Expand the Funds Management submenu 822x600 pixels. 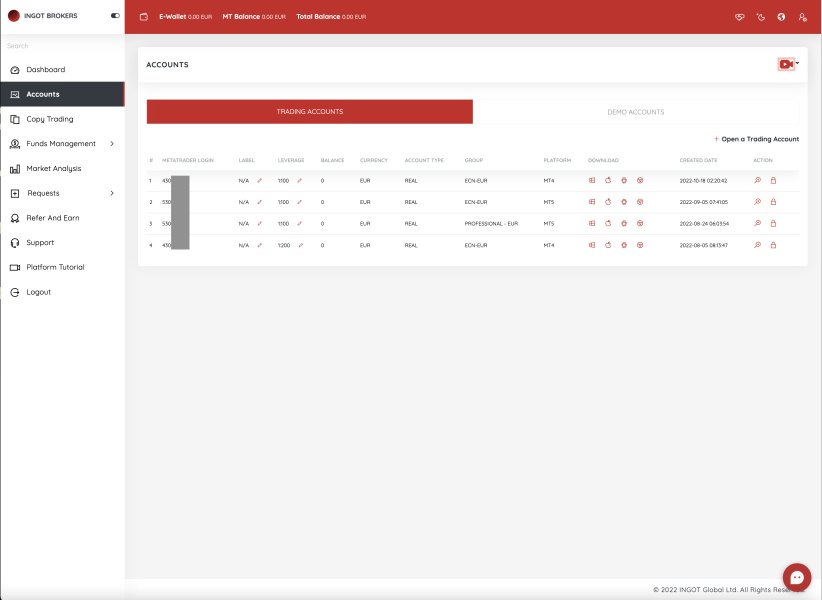112,144
